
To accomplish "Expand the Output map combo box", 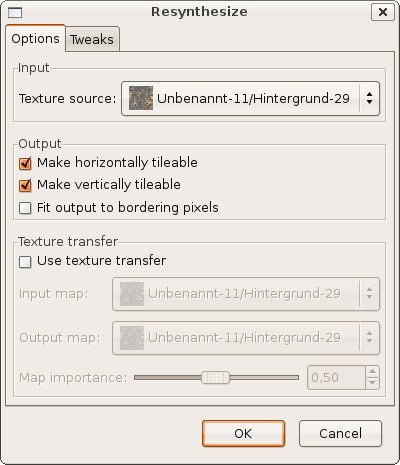I will point(246,338).
